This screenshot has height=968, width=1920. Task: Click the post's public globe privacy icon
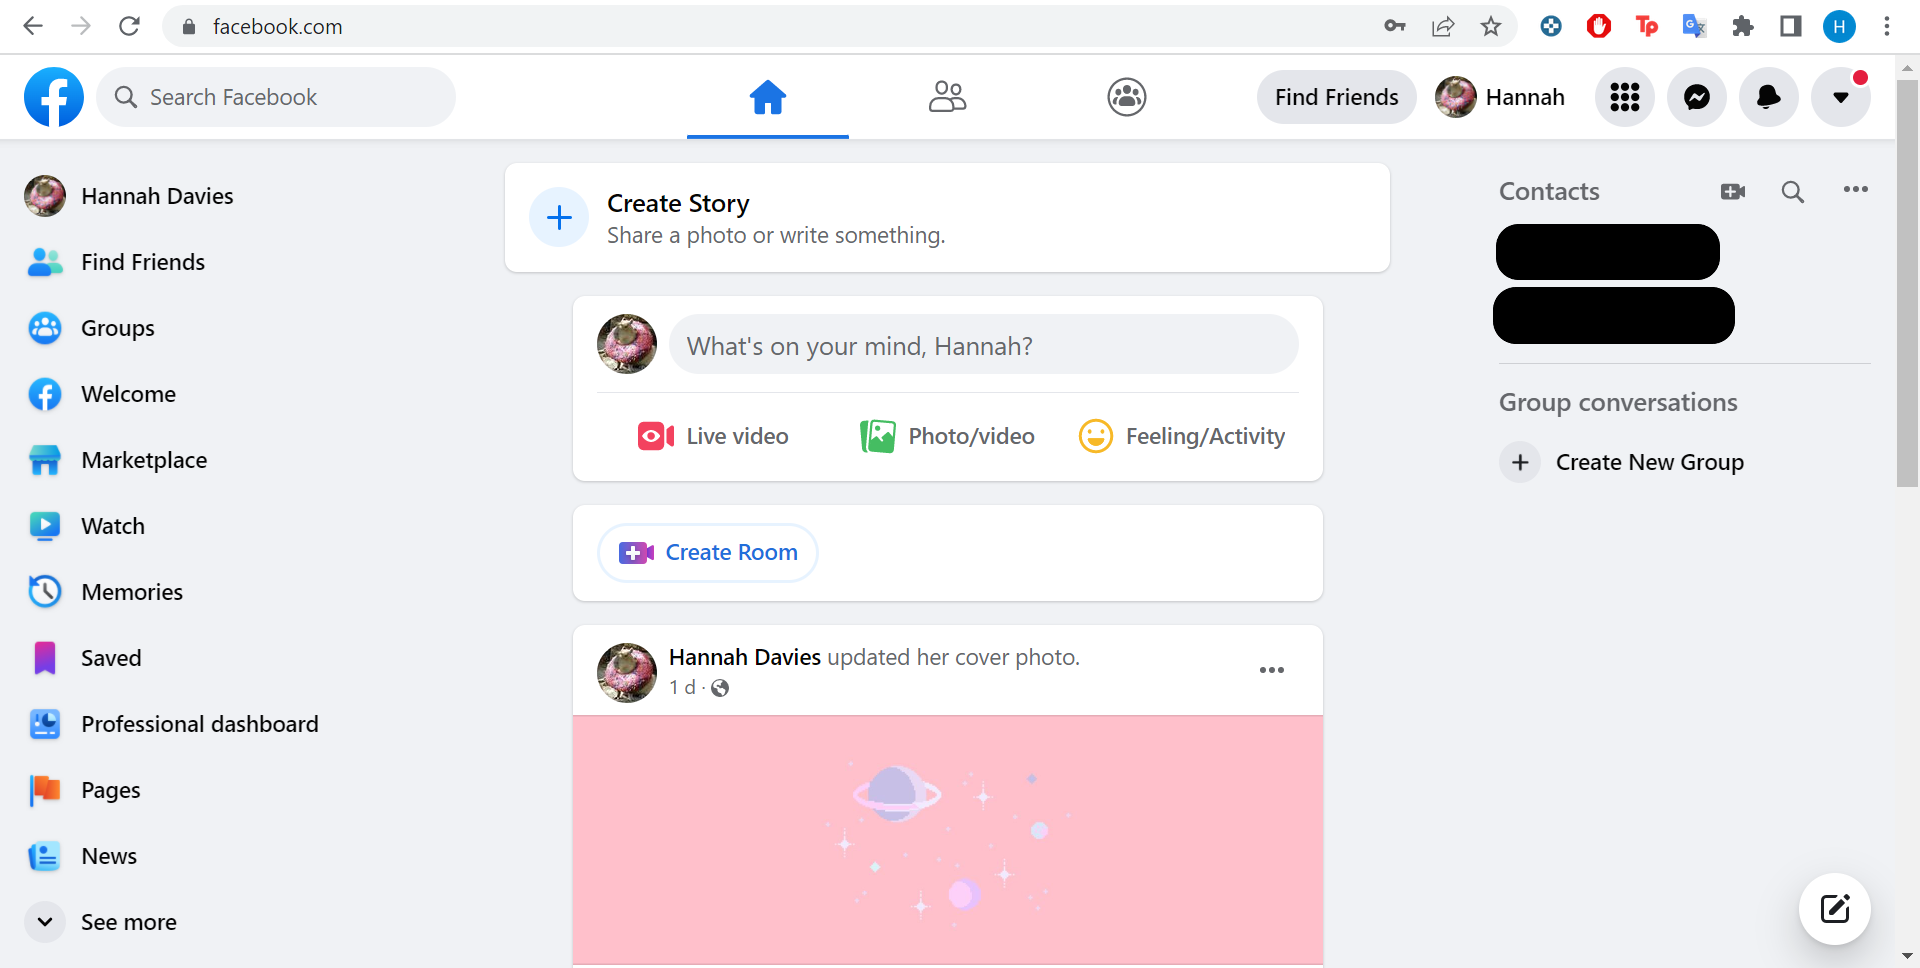pos(719,688)
